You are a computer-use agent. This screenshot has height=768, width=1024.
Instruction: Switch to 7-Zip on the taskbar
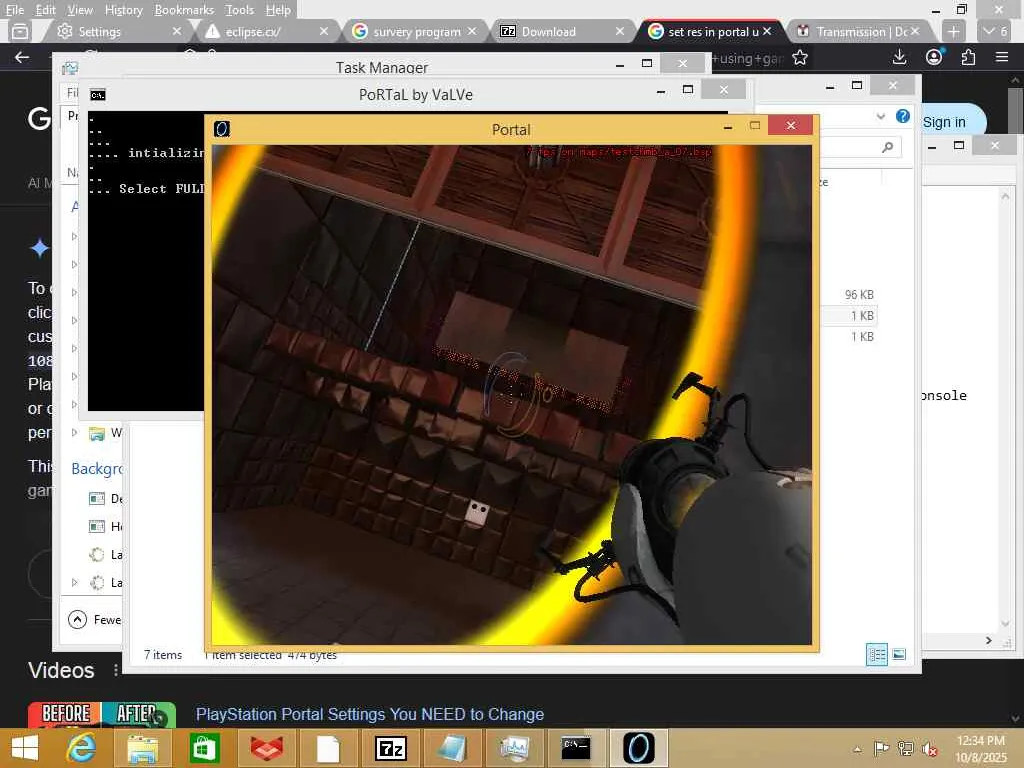tap(390, 748)
